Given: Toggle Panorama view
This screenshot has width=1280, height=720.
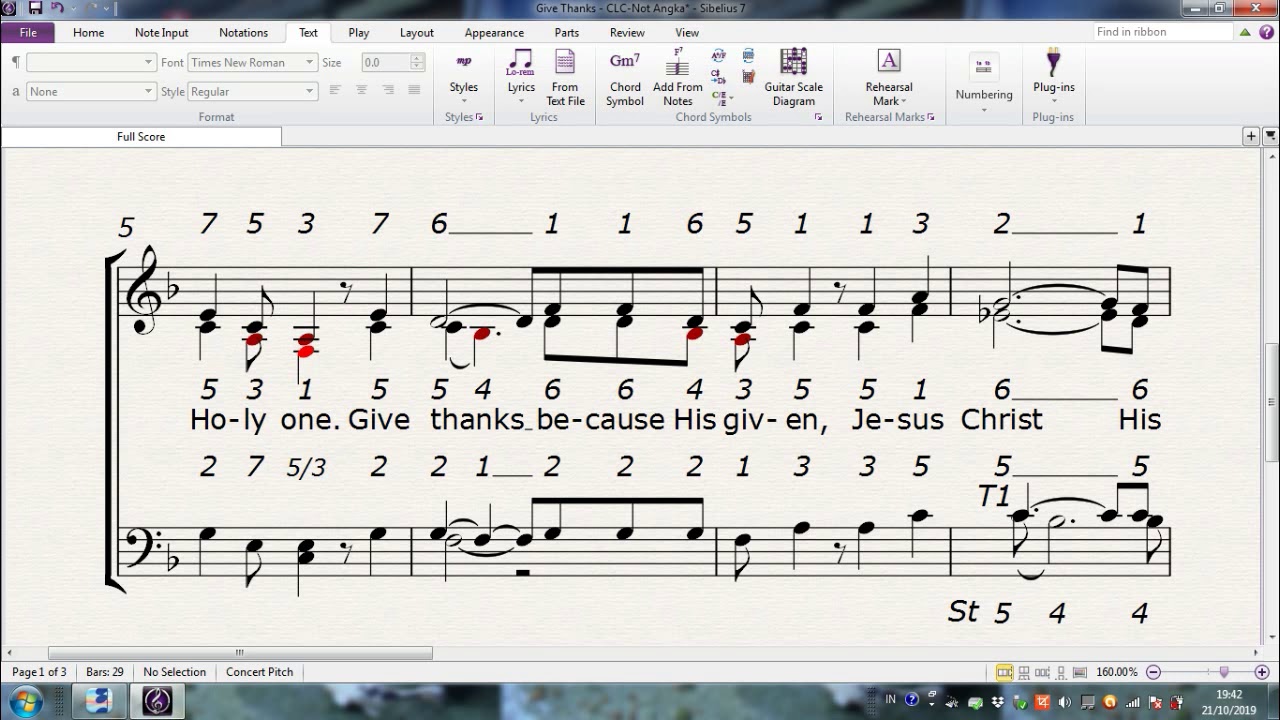Looking at the screenshot, I should pyautogui.click(x=1079, y=672).
